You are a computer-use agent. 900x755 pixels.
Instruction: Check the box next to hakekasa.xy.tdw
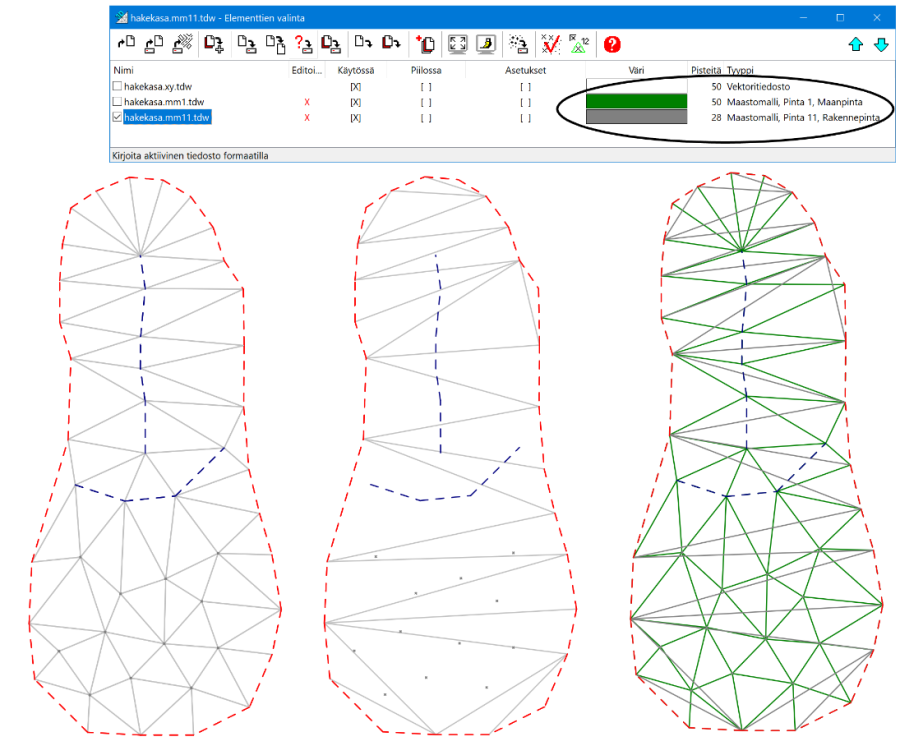[115, 87]
